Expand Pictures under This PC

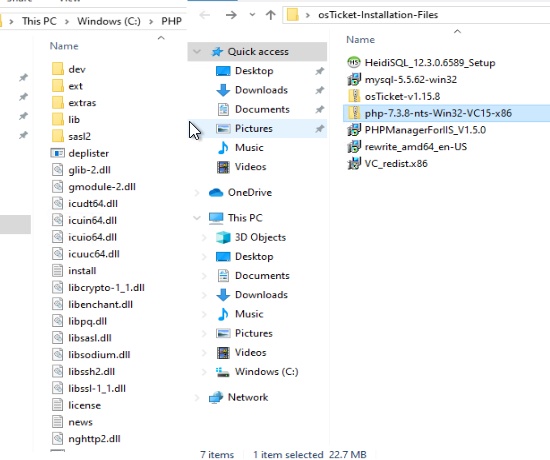click(x=204, y=333)
